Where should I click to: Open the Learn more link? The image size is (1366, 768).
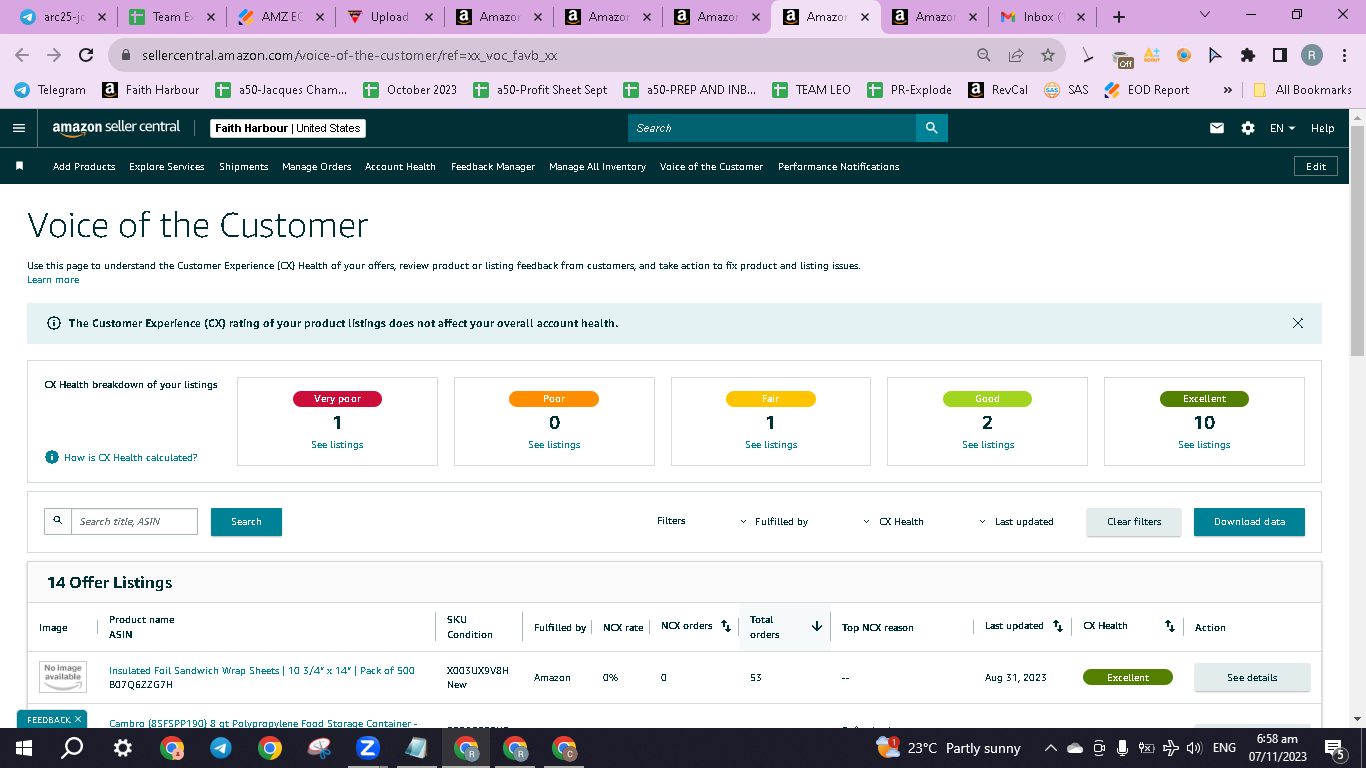53,280
